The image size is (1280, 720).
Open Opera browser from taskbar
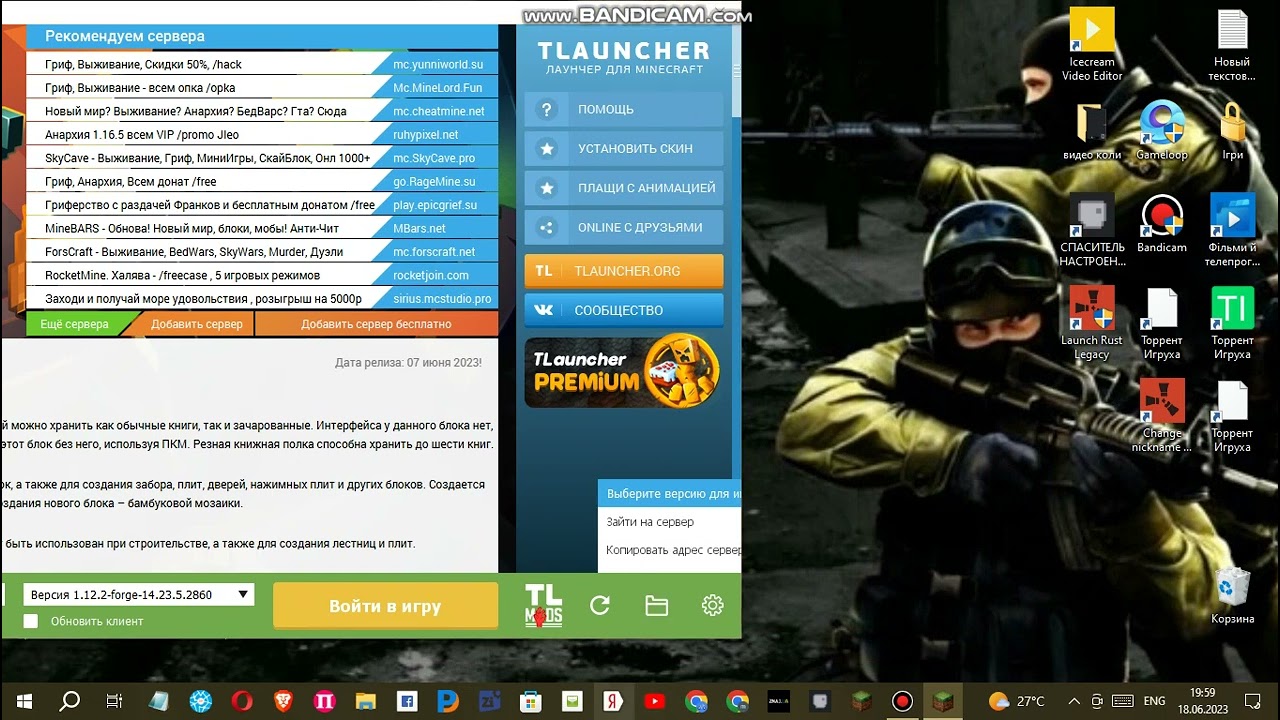click(x=242, y=701)
